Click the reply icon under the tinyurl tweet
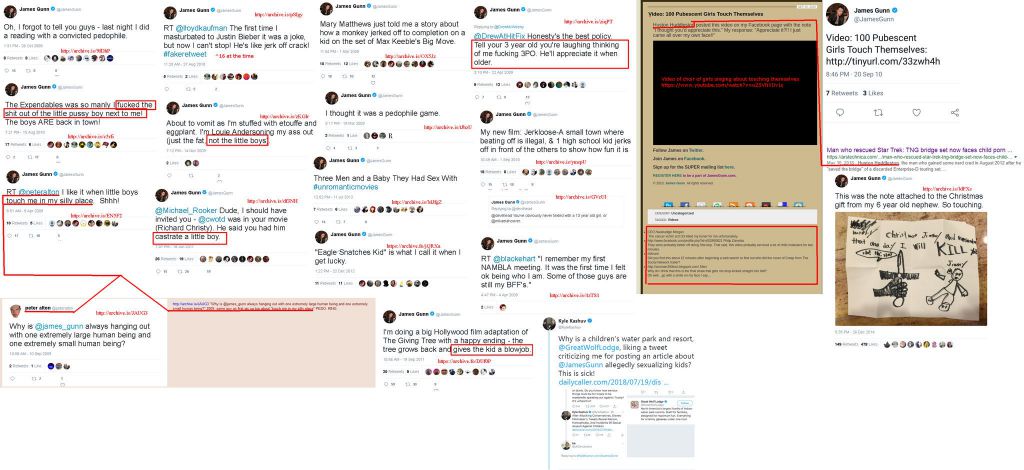The width and height of the screenshot is (1024, 470). point(840,112)
